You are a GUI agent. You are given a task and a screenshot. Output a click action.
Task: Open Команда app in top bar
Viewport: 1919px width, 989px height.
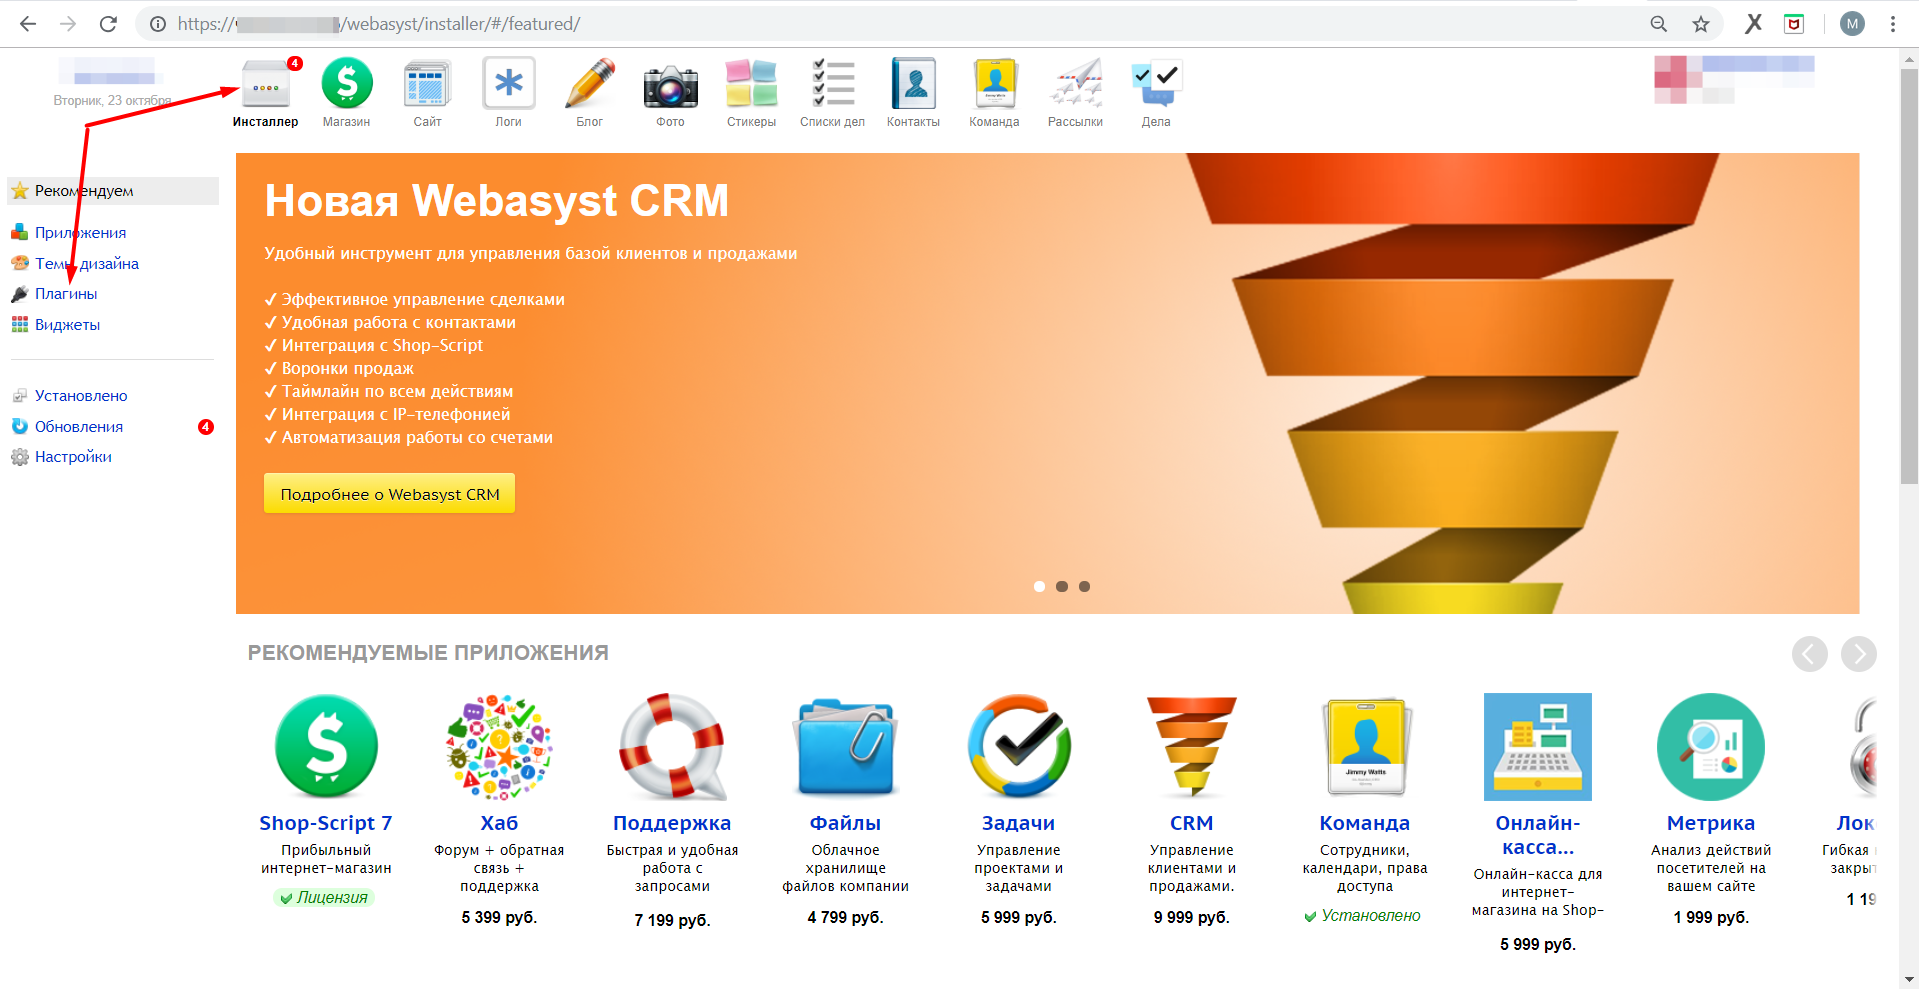(995, 84)
